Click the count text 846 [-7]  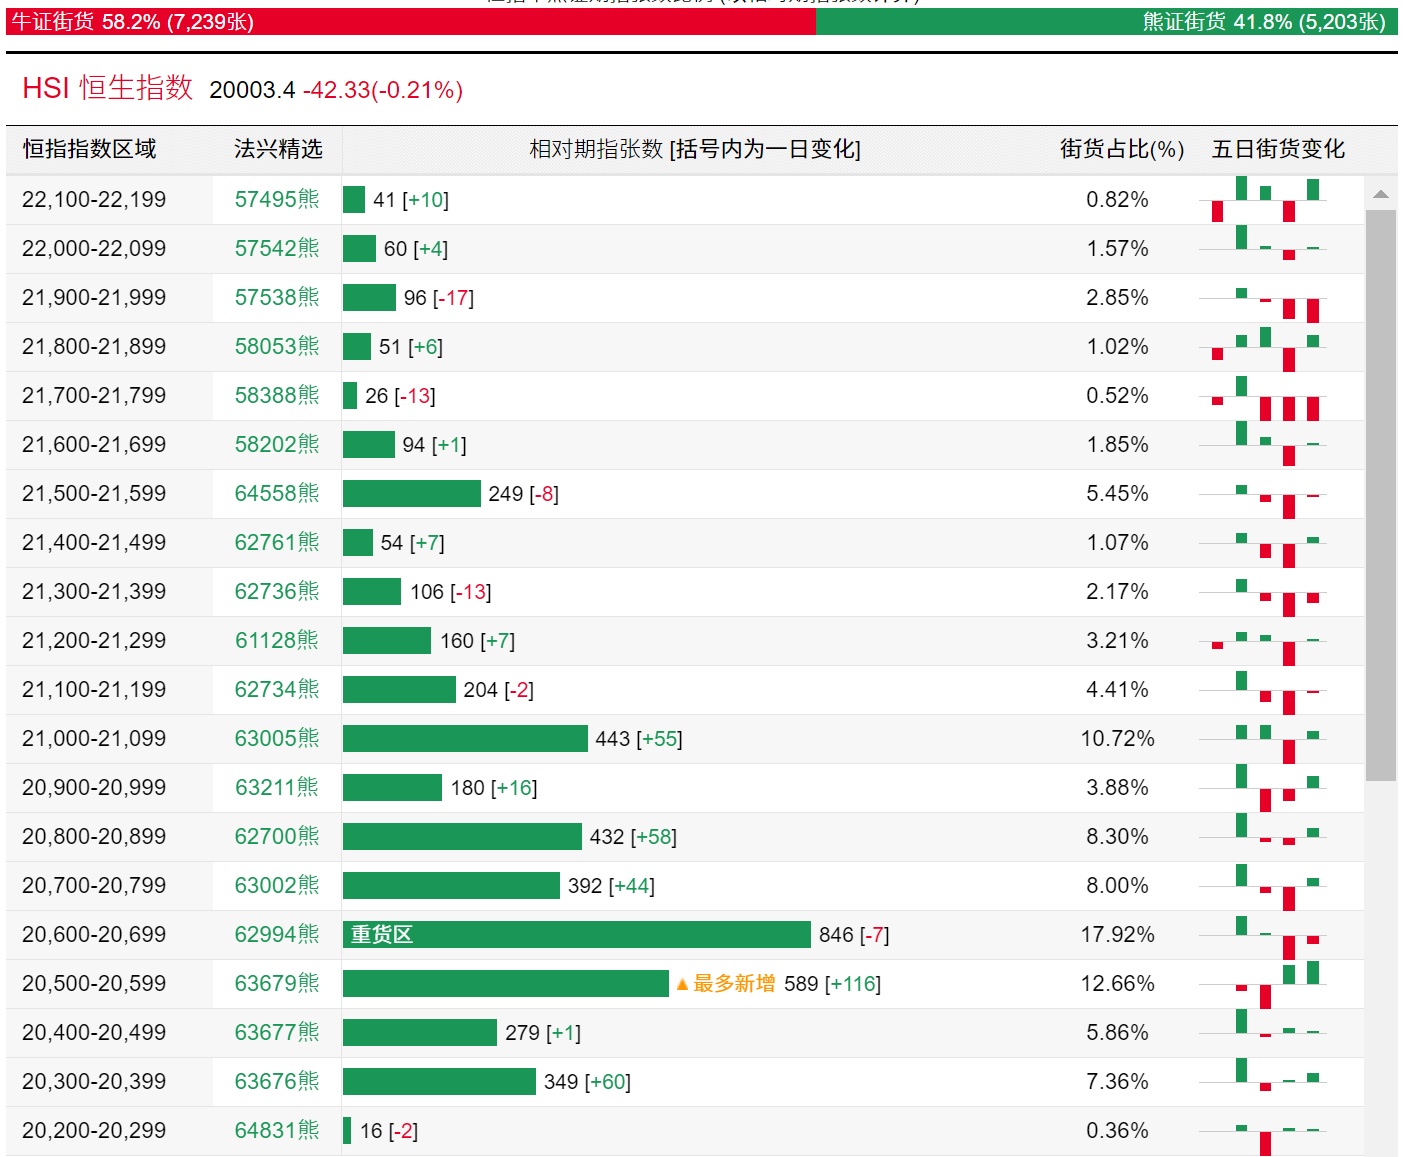[854, 934]
